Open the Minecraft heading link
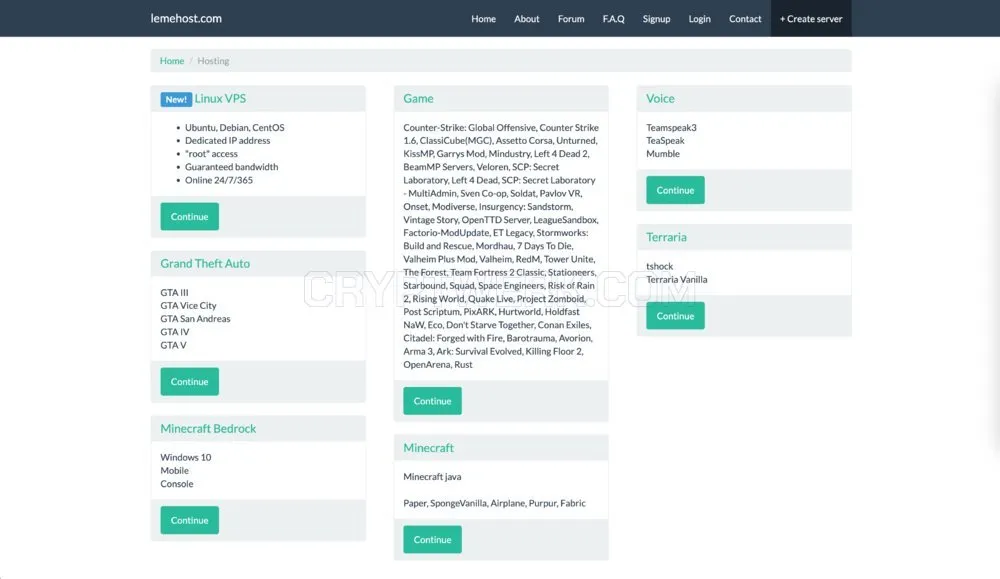The width and height of the screenshot is (1000, 579). [x=429, y=448]
